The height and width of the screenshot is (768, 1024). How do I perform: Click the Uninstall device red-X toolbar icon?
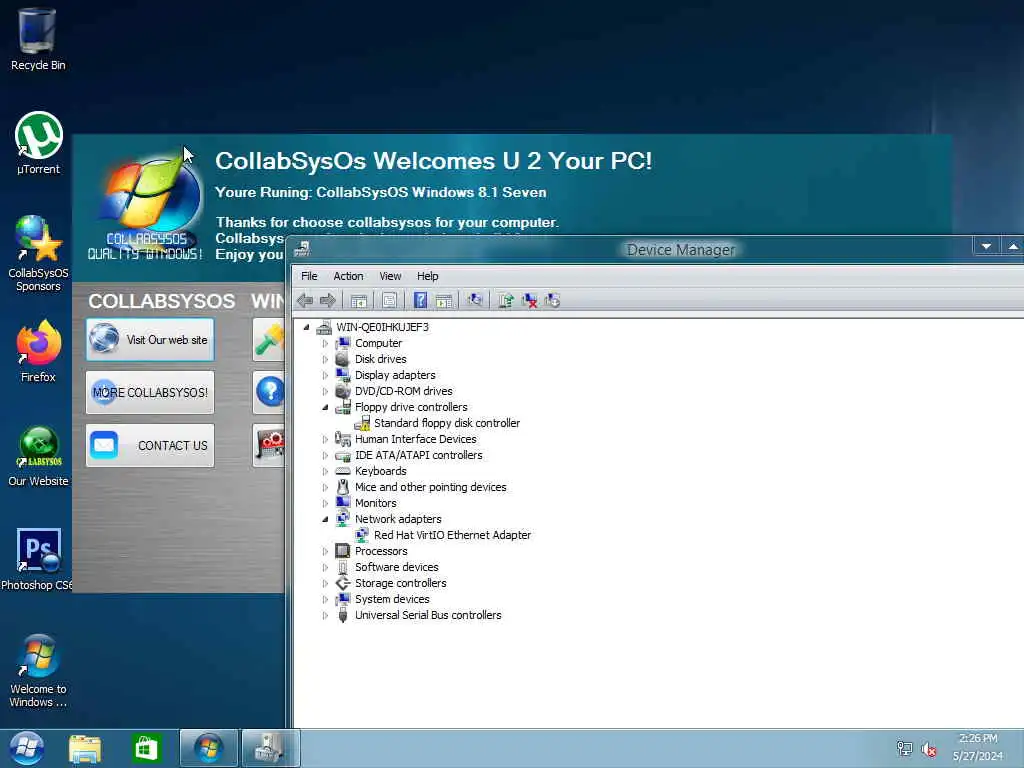(x=529, y=300)
